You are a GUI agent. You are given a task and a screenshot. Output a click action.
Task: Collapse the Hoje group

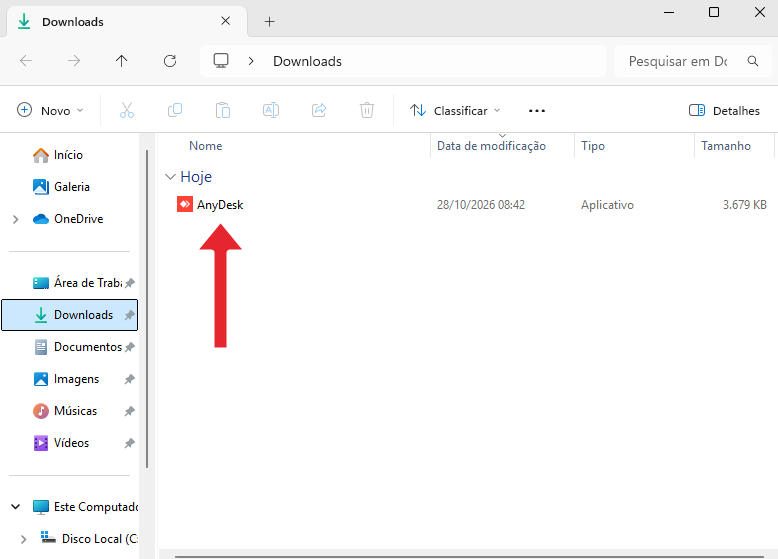(170, 177)
